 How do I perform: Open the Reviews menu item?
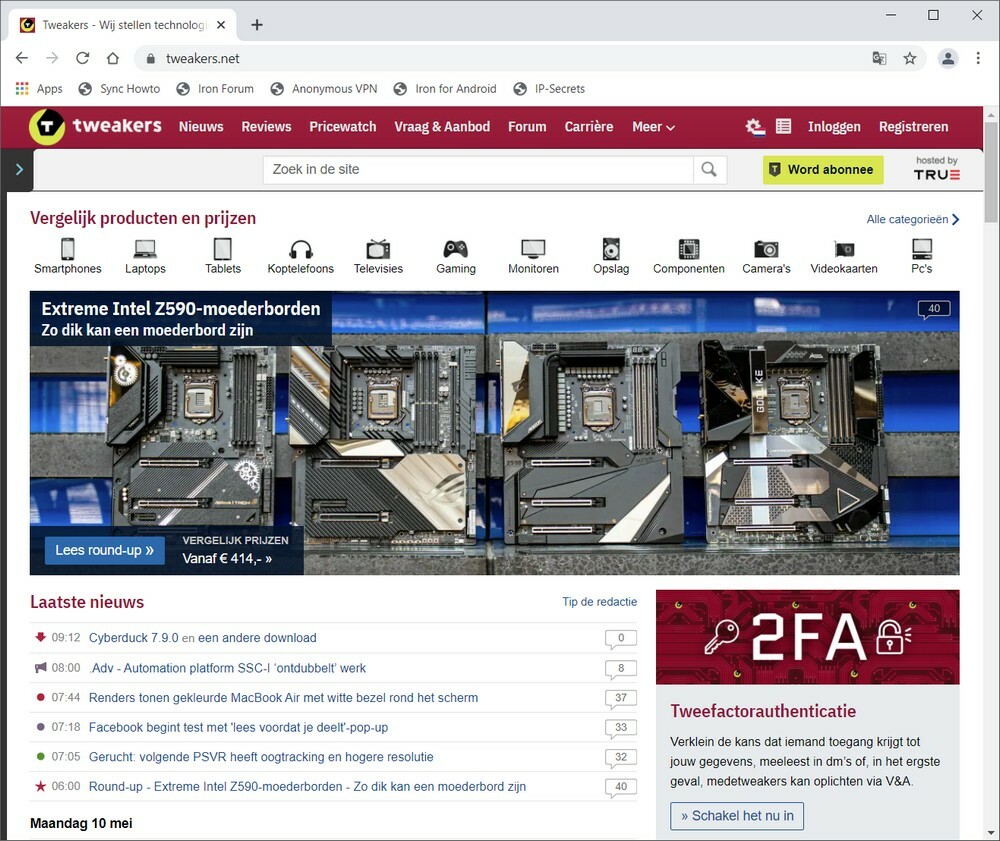(x=266, y=127)
